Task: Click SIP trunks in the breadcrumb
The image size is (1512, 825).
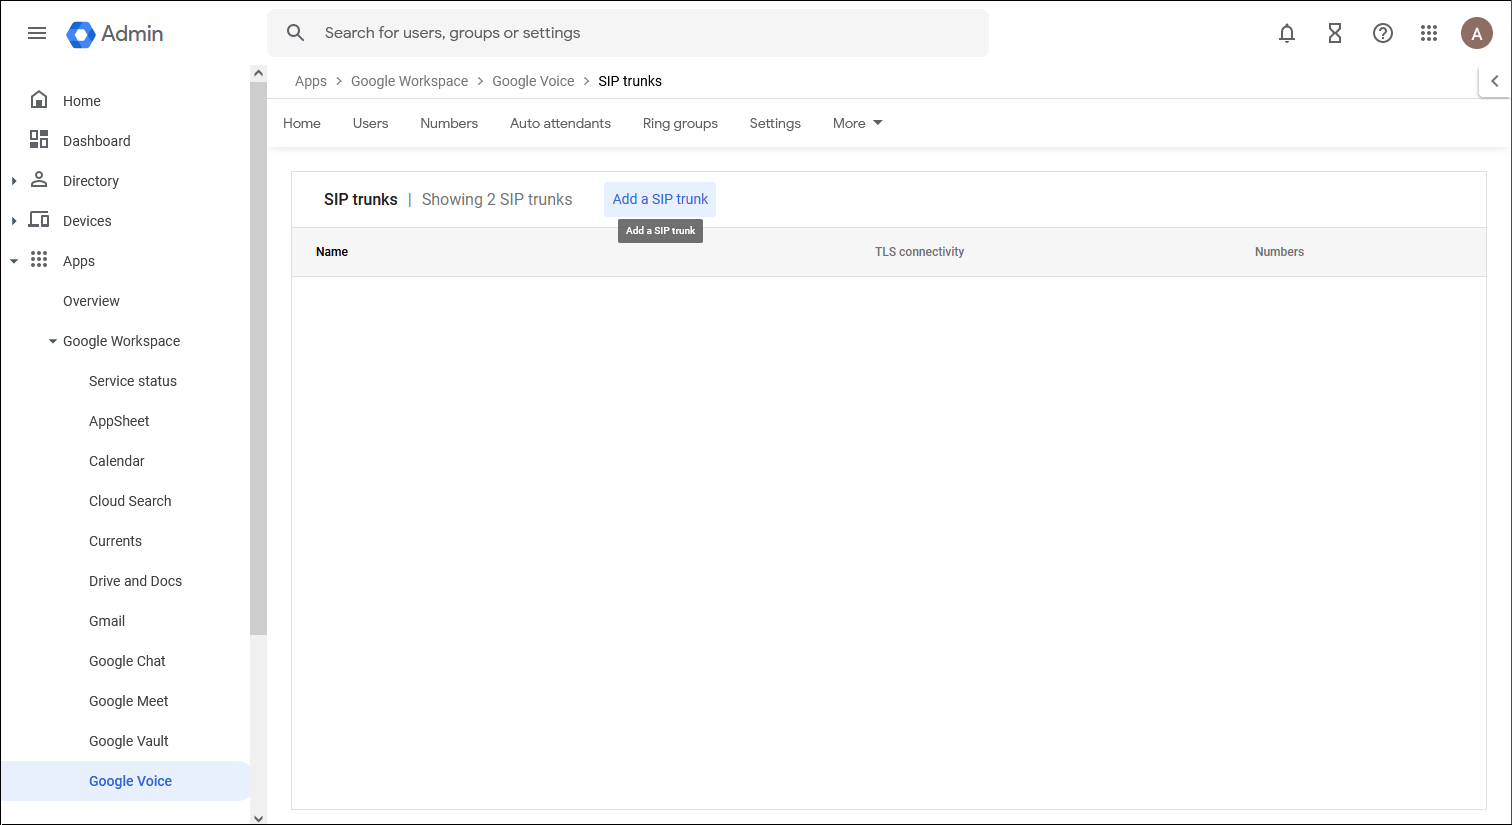Action: pyautogui.click(x=630, y=81)
